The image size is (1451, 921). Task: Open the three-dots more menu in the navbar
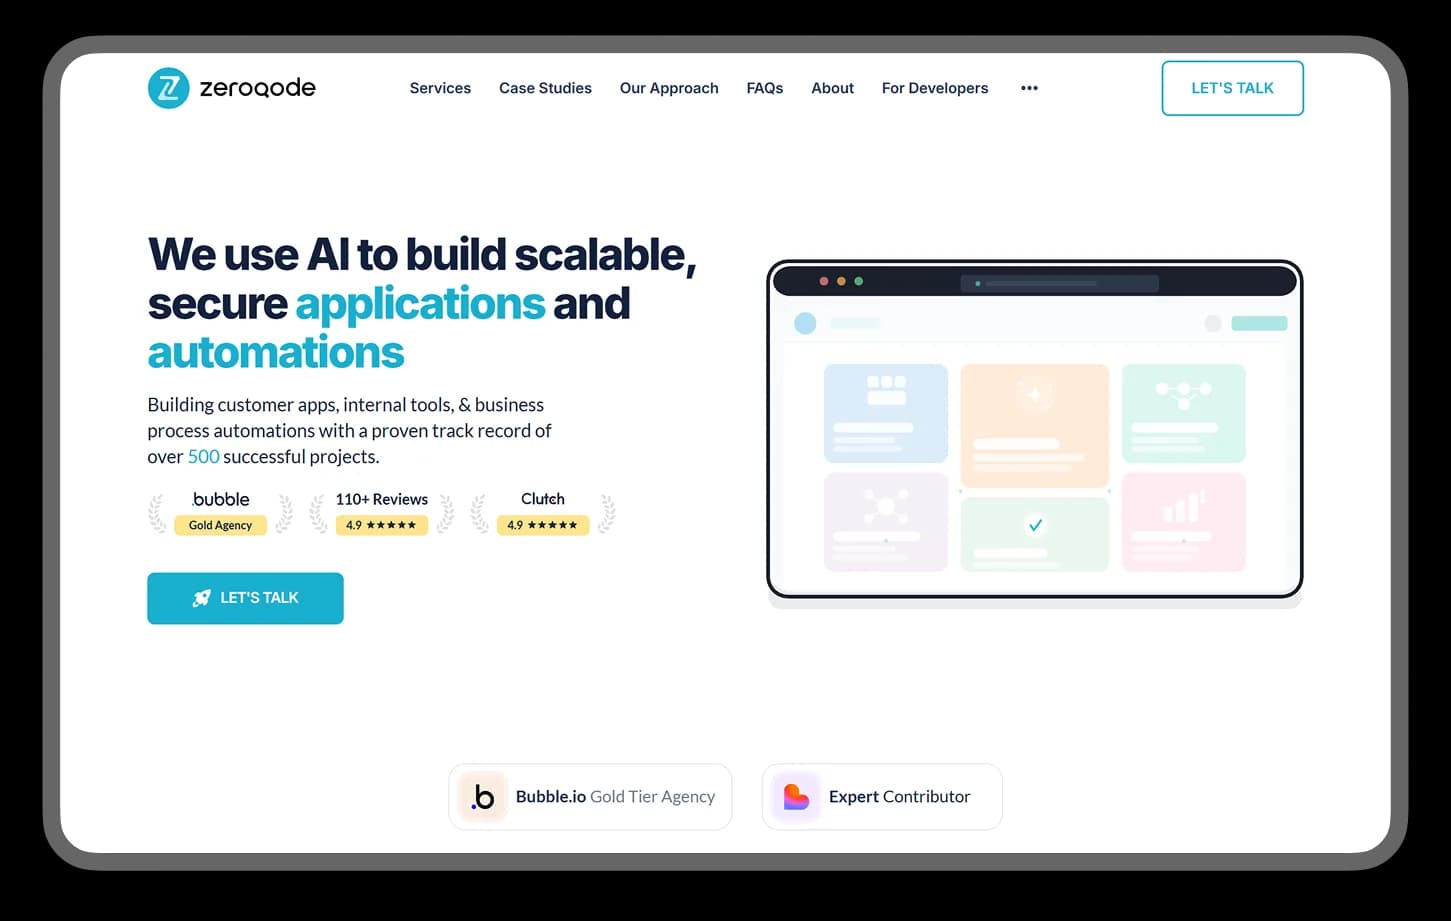pos(1029,88)
